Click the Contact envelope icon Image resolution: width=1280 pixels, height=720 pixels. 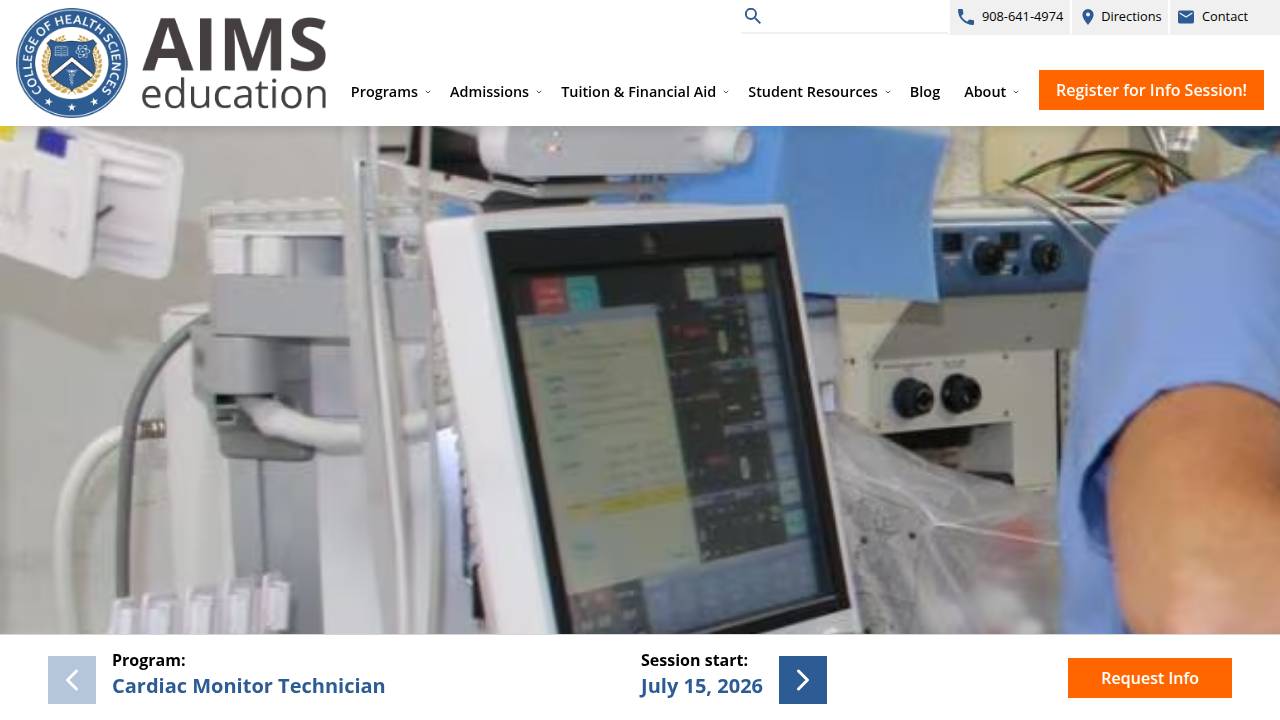tap(1186, 16)
